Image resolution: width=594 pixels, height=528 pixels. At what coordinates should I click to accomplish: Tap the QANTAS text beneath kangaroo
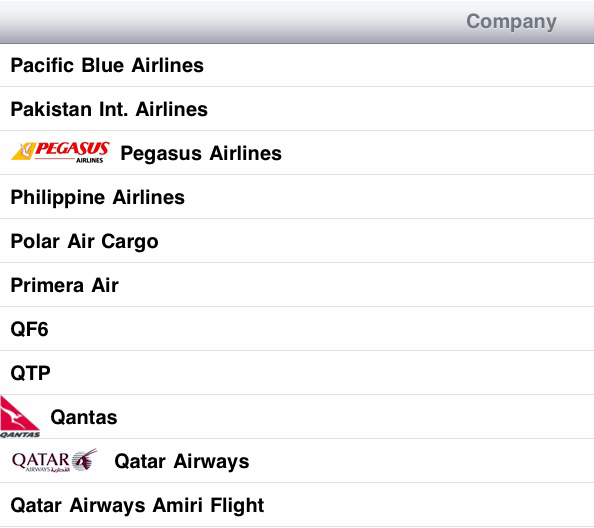pyautogui.click(x=20, y=434)
